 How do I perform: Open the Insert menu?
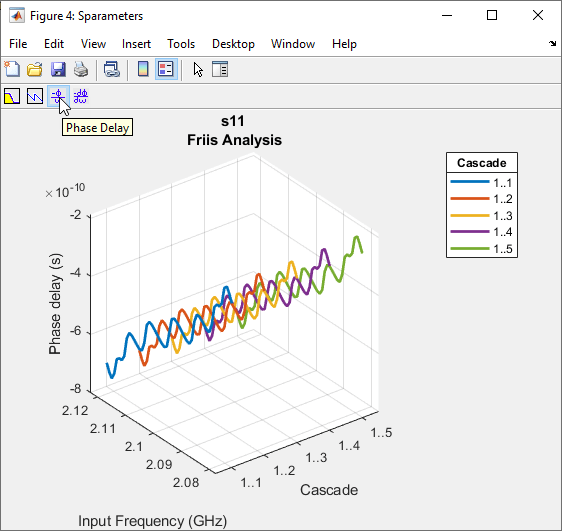(x=136, y=44)
